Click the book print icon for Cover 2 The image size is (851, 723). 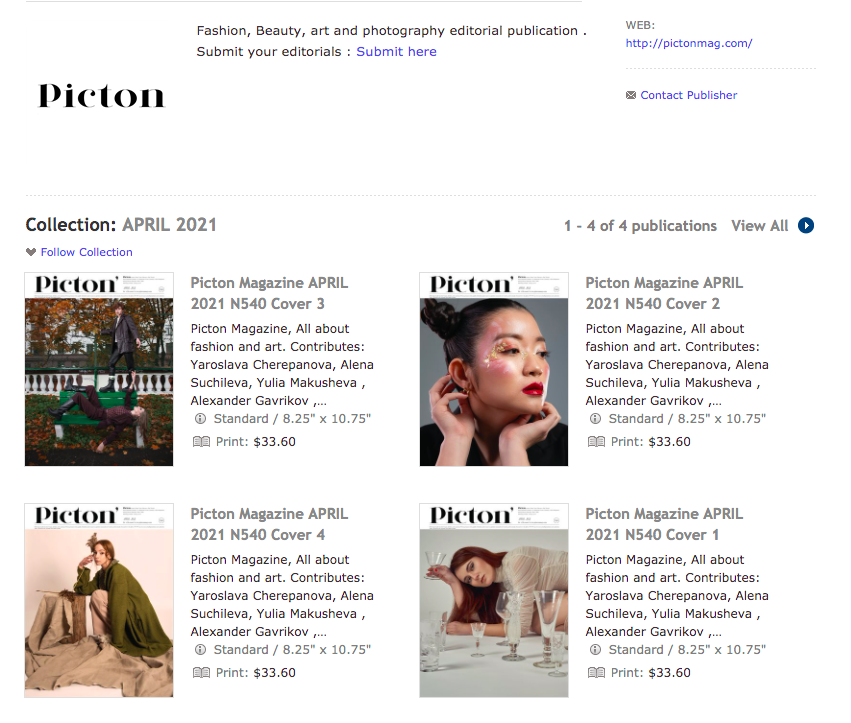[596, 441]
